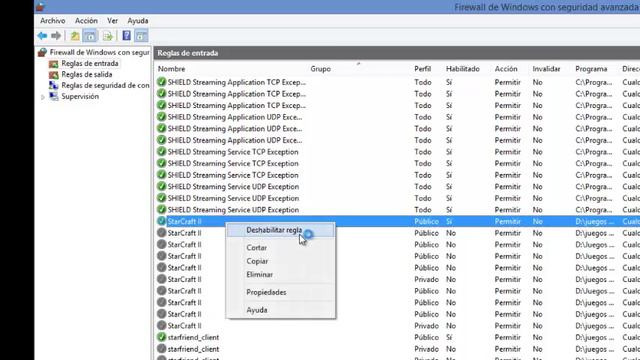Click the Up one level folder icon
This screenshot has height=360, width=640.
point(75,36)
